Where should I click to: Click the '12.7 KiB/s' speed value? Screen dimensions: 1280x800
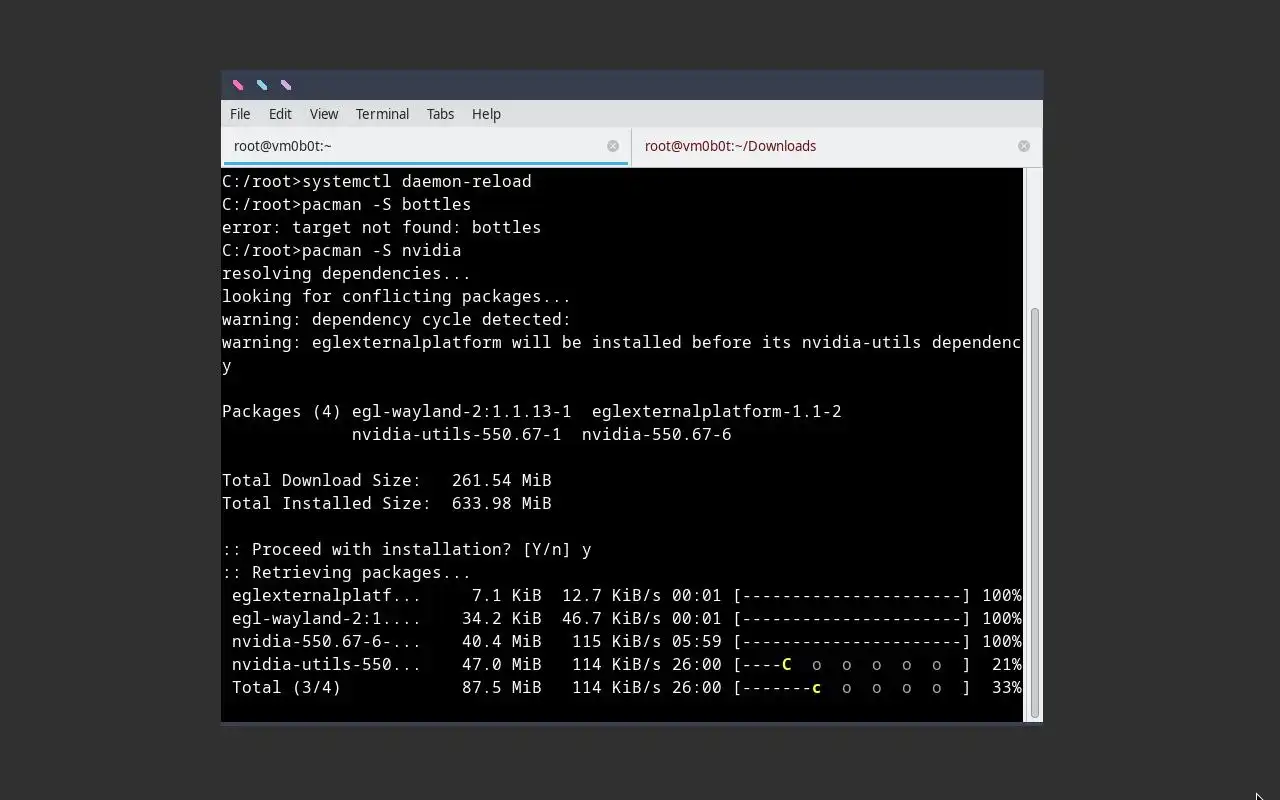tap(612, 596)
